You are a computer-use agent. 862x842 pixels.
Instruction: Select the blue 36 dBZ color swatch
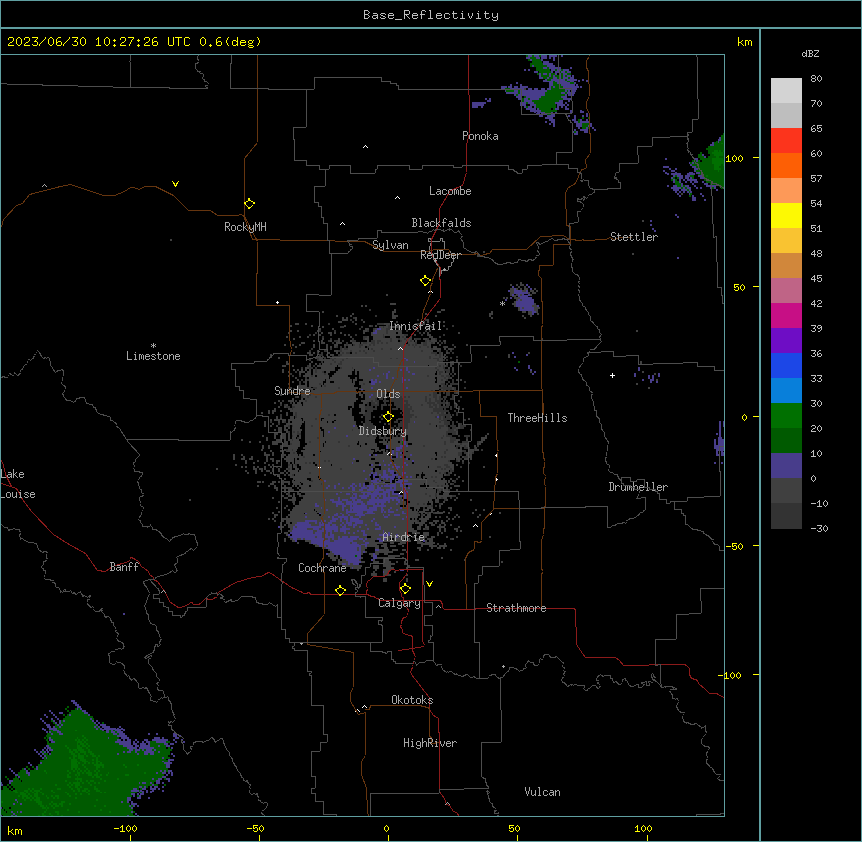tap(786, 365)
